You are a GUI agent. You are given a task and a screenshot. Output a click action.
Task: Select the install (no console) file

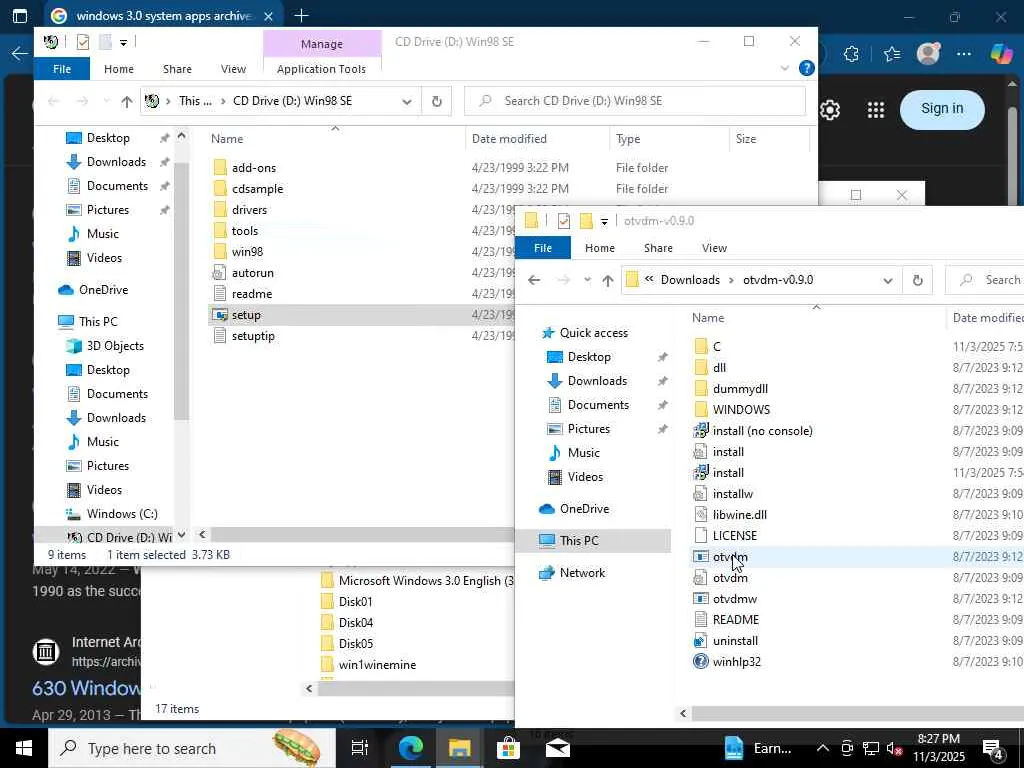[x=762, y=430]
